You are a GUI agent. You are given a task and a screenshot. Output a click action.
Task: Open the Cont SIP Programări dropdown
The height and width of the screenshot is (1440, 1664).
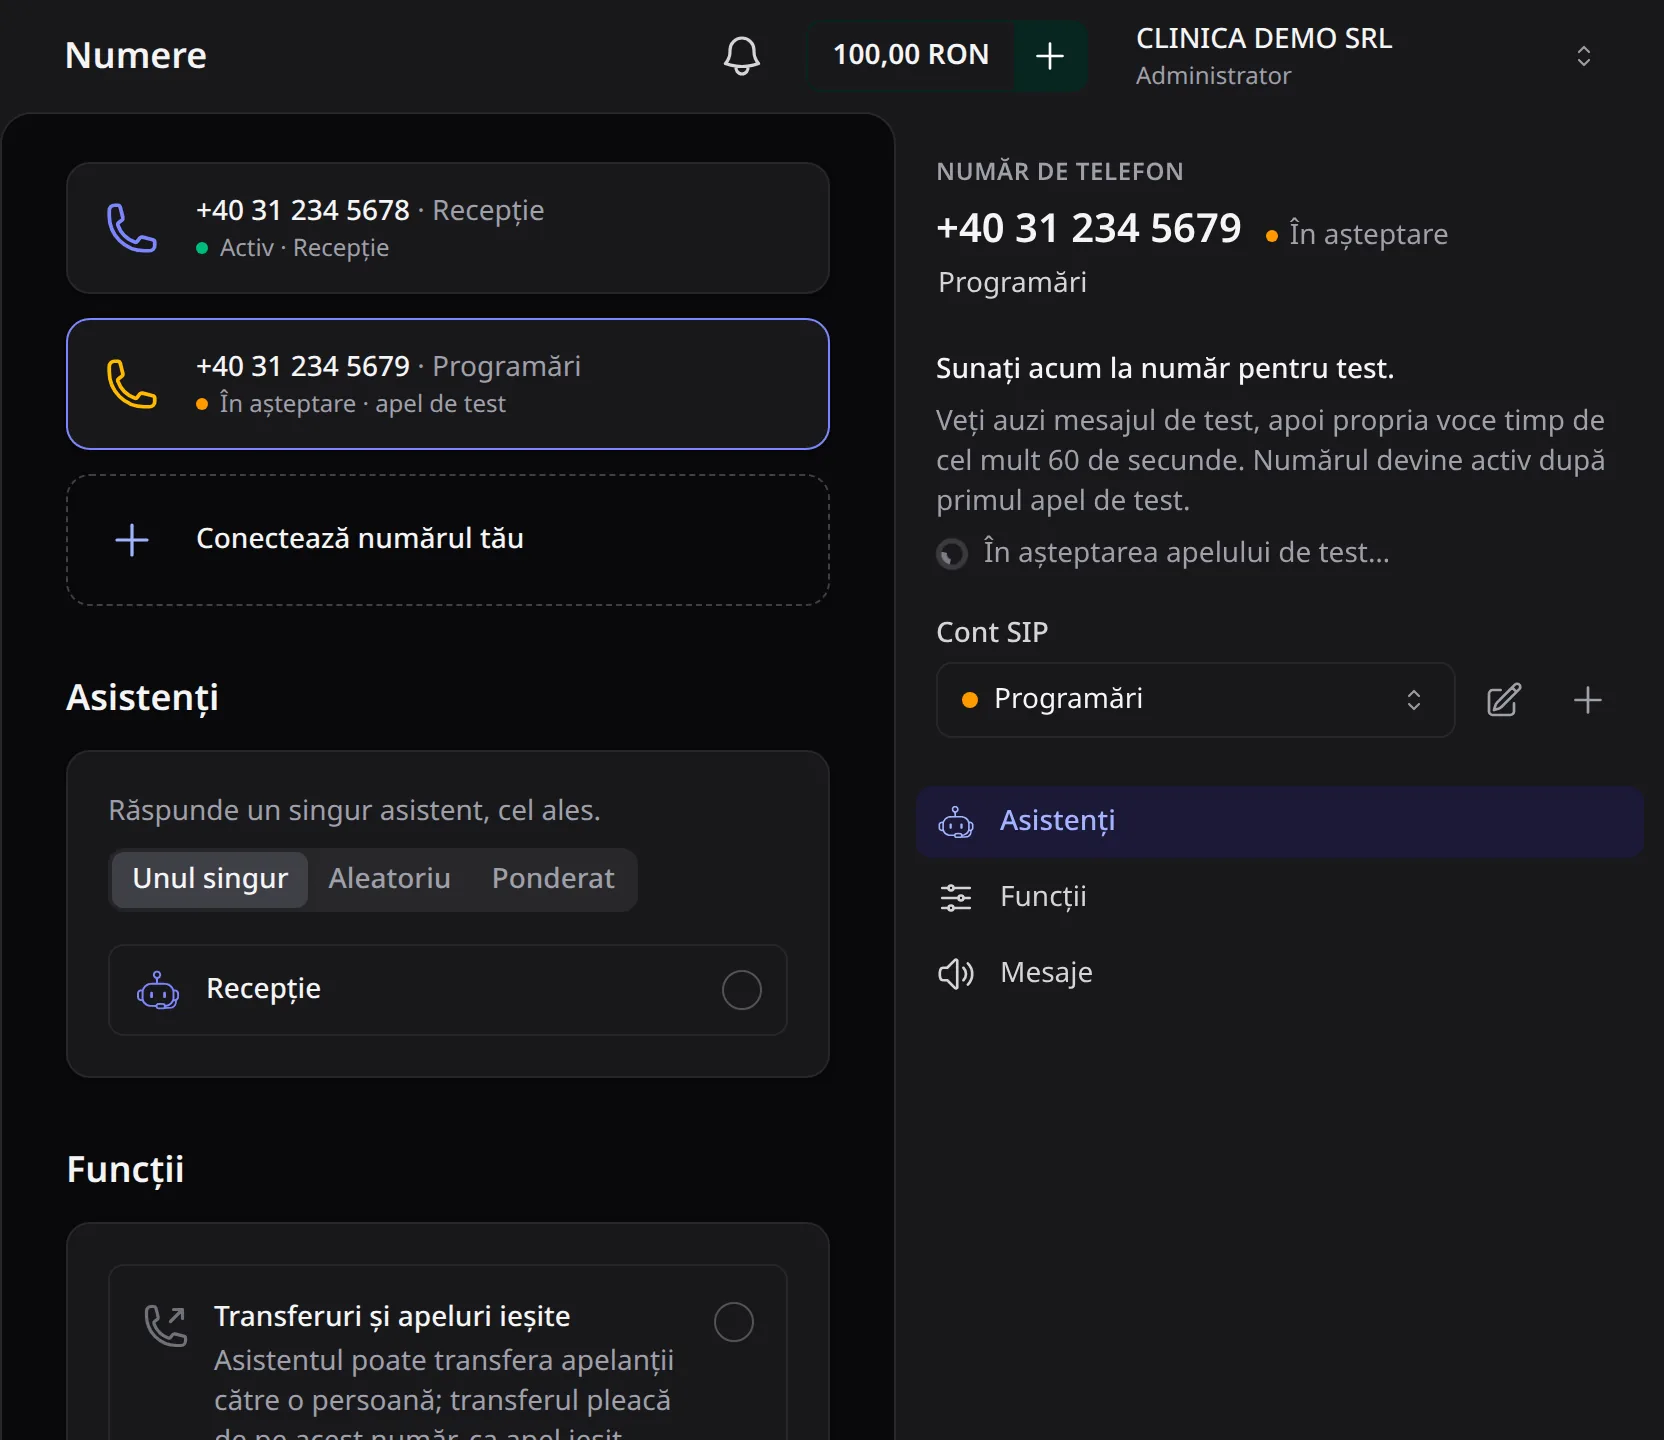(x=1195, y=700)
